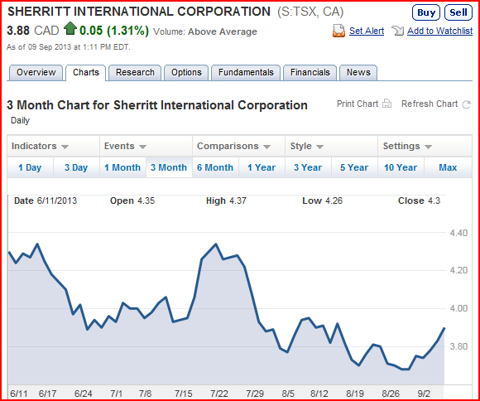Click the 8/26 x-axis date label
Viewport: 480px width, 401px height.
coord(391,394)
